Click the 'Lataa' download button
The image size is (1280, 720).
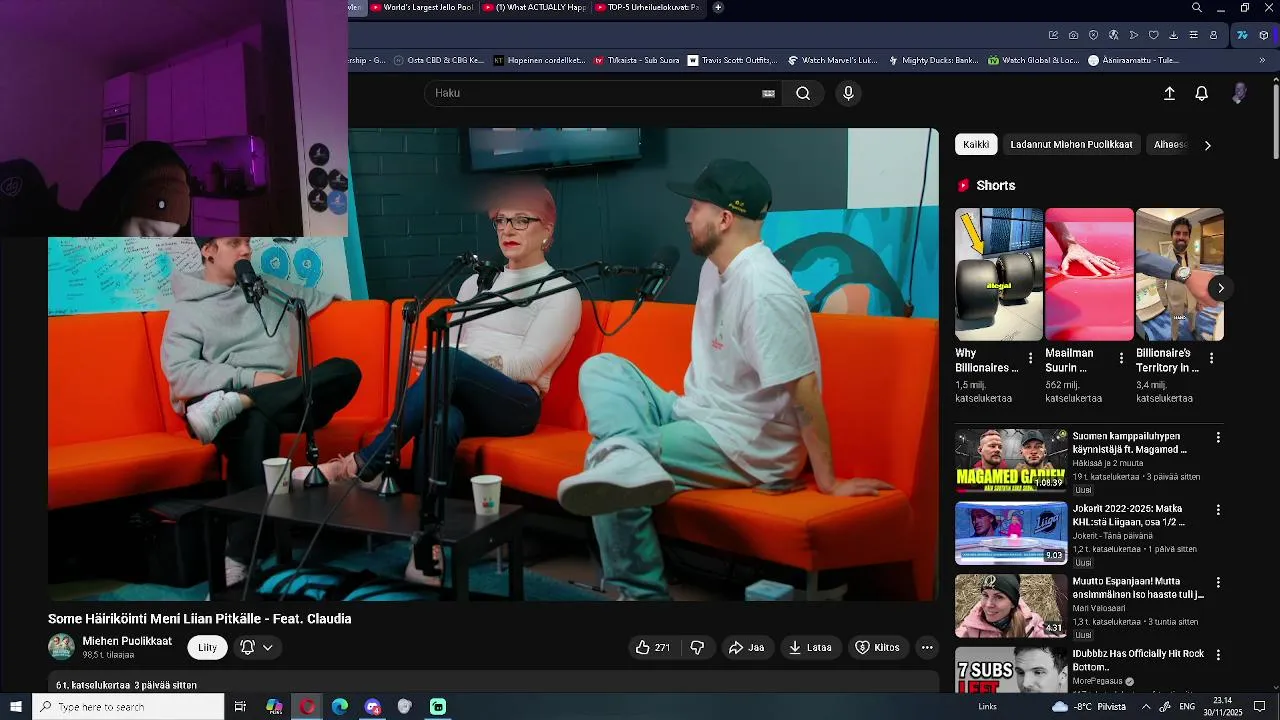pyautogui.click(x=810, y=647)
